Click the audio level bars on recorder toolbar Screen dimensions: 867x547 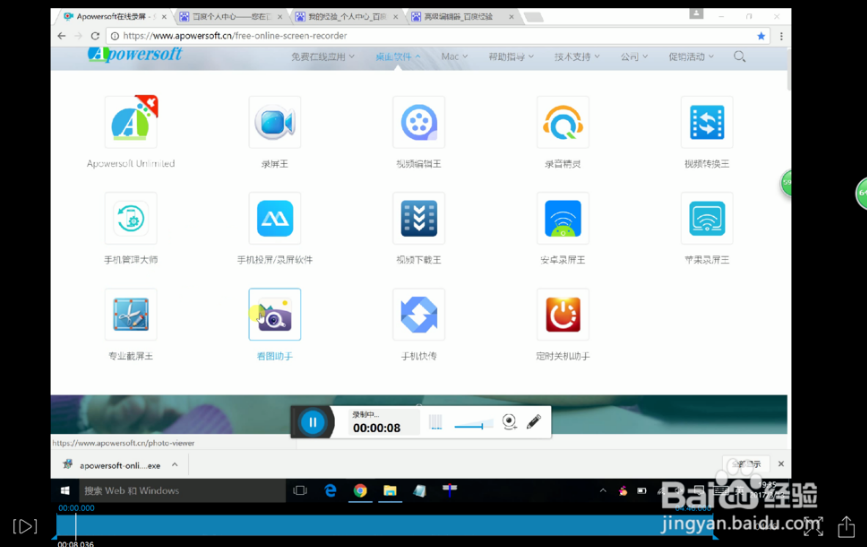(436, 423)
